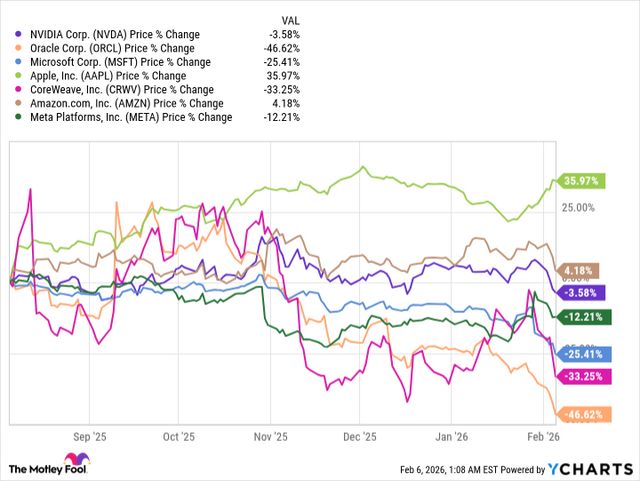
Task: Click the Amazon 4.18% value tag
Action: coord(580,270)
